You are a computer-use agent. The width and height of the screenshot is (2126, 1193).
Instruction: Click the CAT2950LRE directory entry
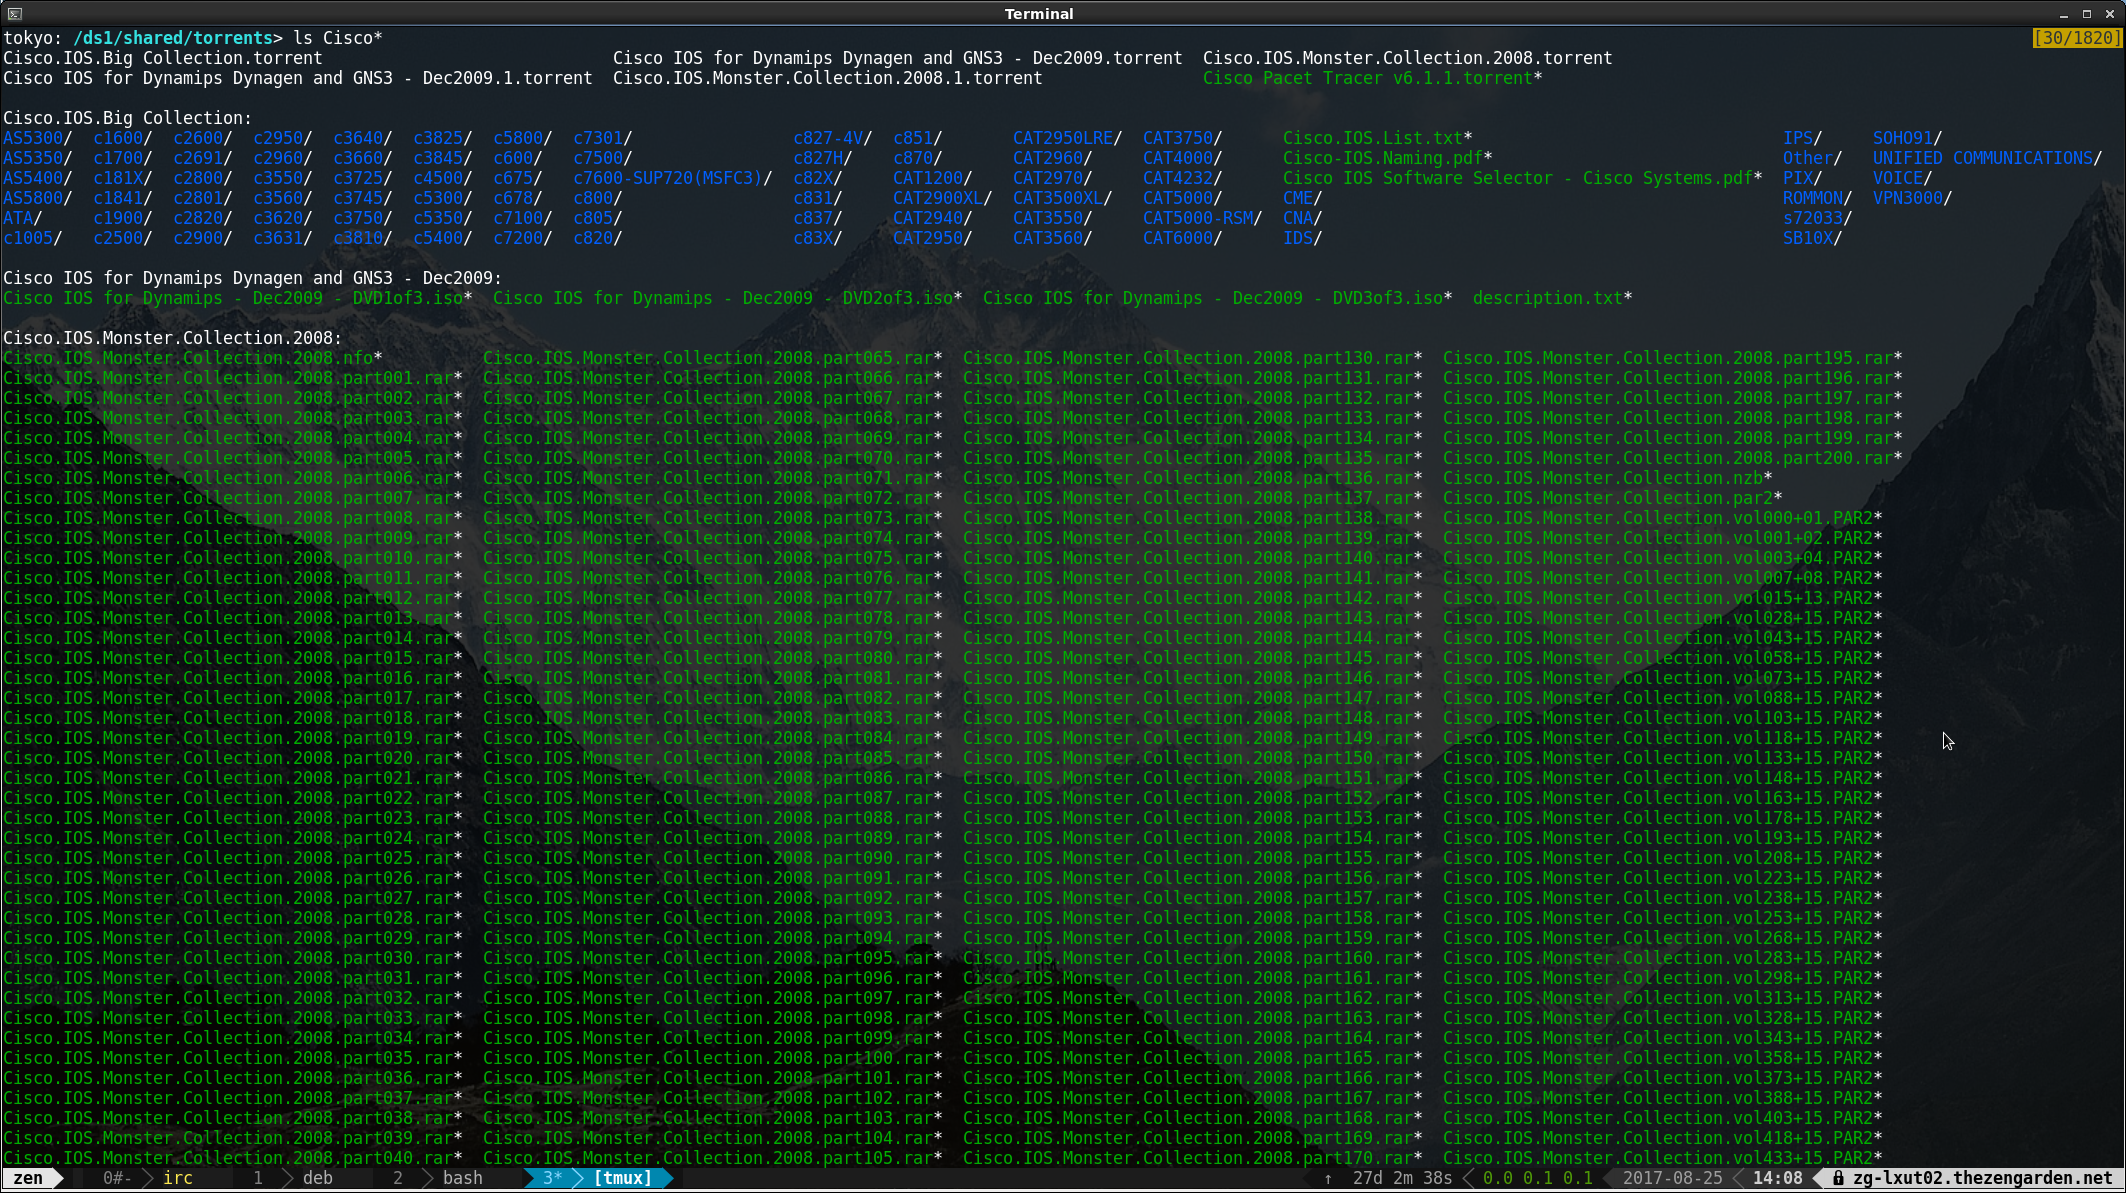(x=1063, y=138)
